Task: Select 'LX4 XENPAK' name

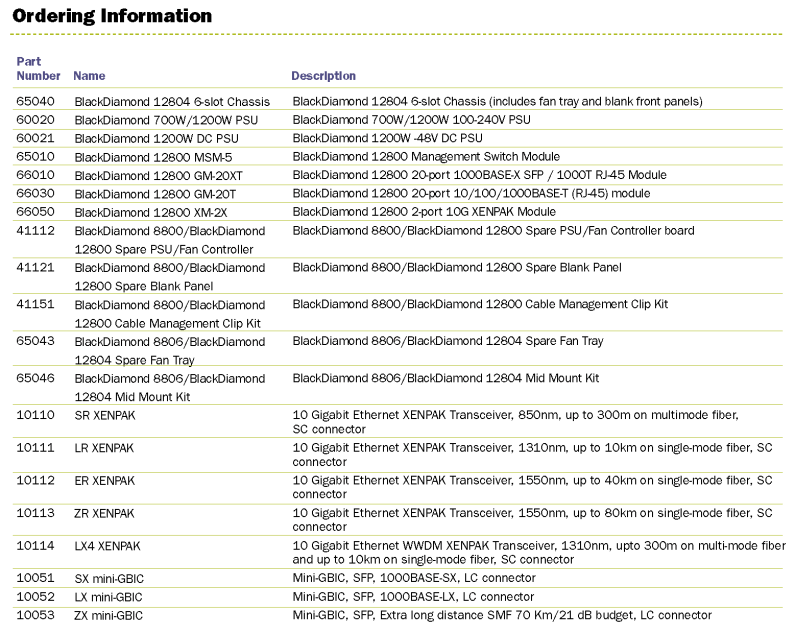Action: 107,546
